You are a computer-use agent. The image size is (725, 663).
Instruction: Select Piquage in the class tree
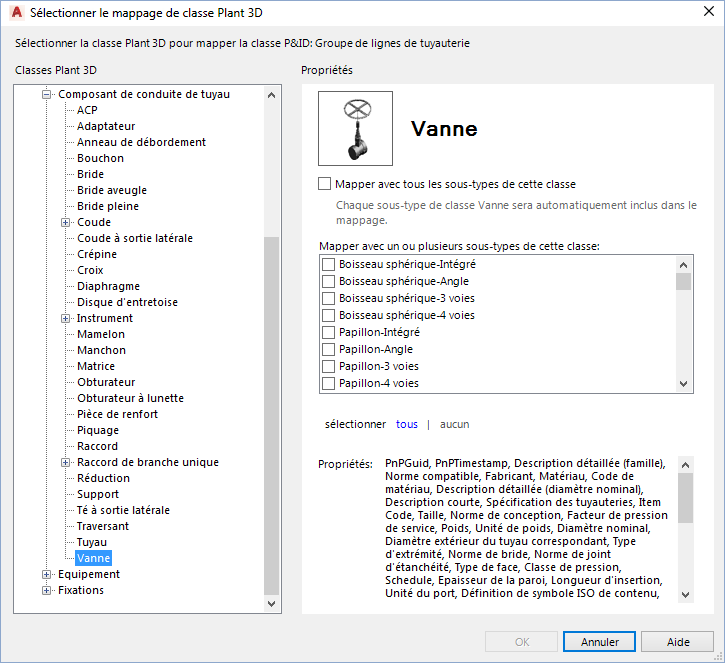(x=98, y=430)
